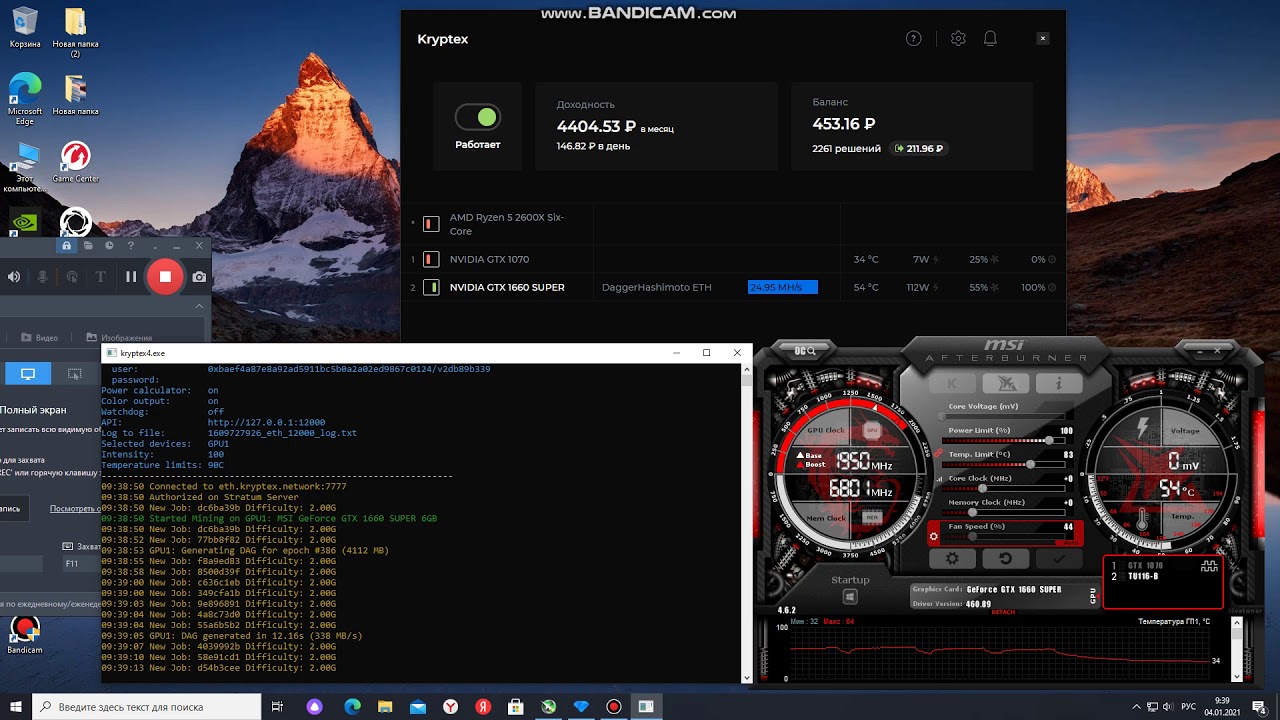
Task: Toggle the NVIDIA GTX 1070 device checkbox
Action: (431, 259)
